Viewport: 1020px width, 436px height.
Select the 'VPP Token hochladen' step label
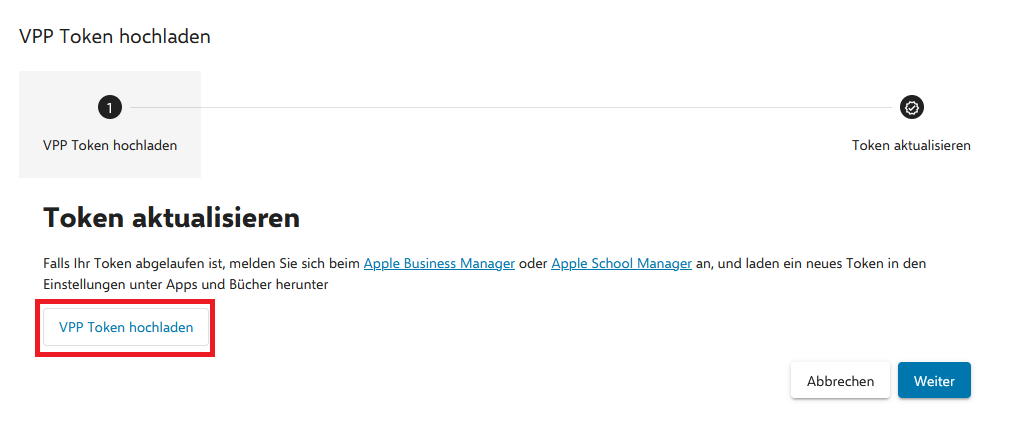click(x=110, y=146)
